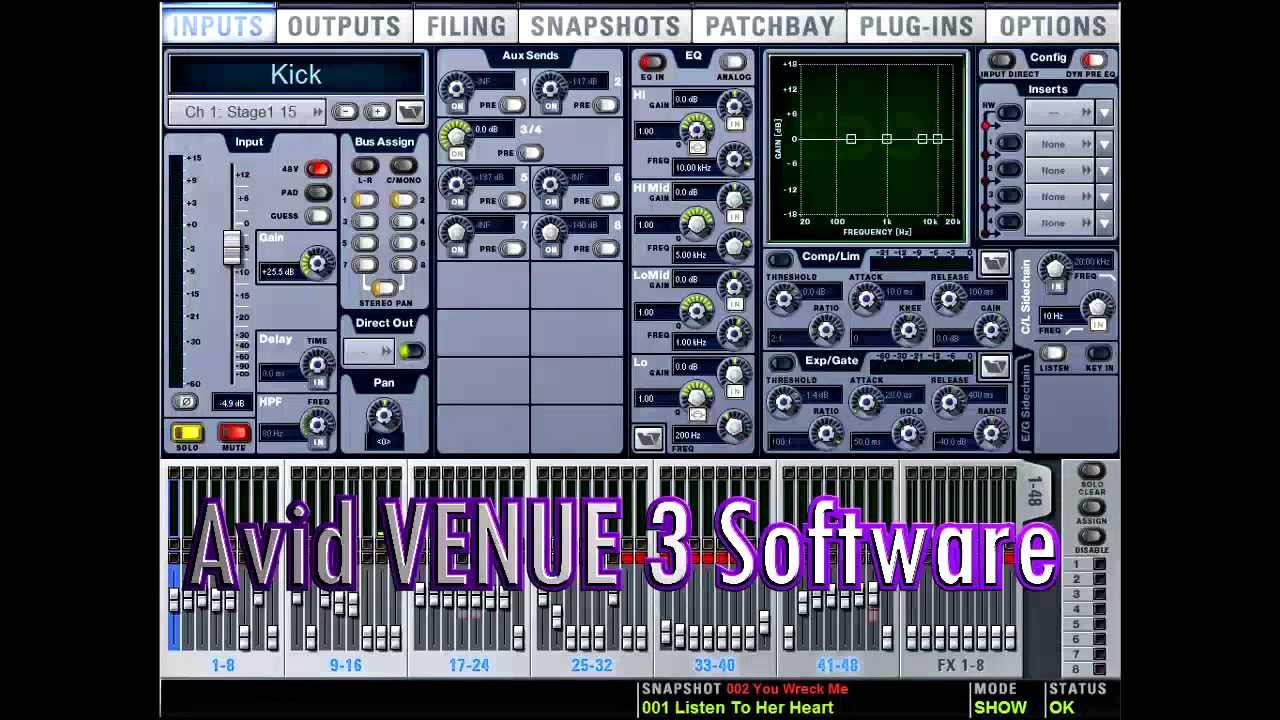Toggle the GUESS switch
Viewport: 1280px width, 720px height.
click(318, 215)
